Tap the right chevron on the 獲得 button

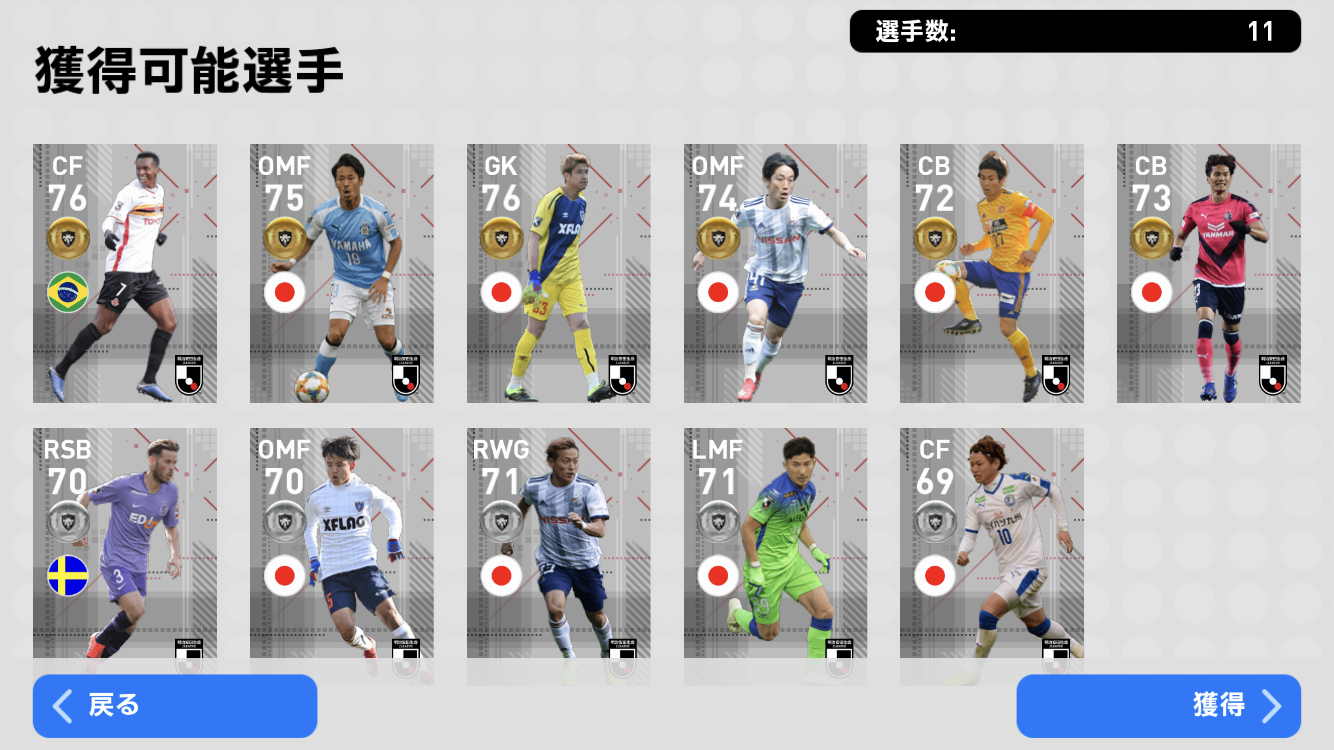1272,706
